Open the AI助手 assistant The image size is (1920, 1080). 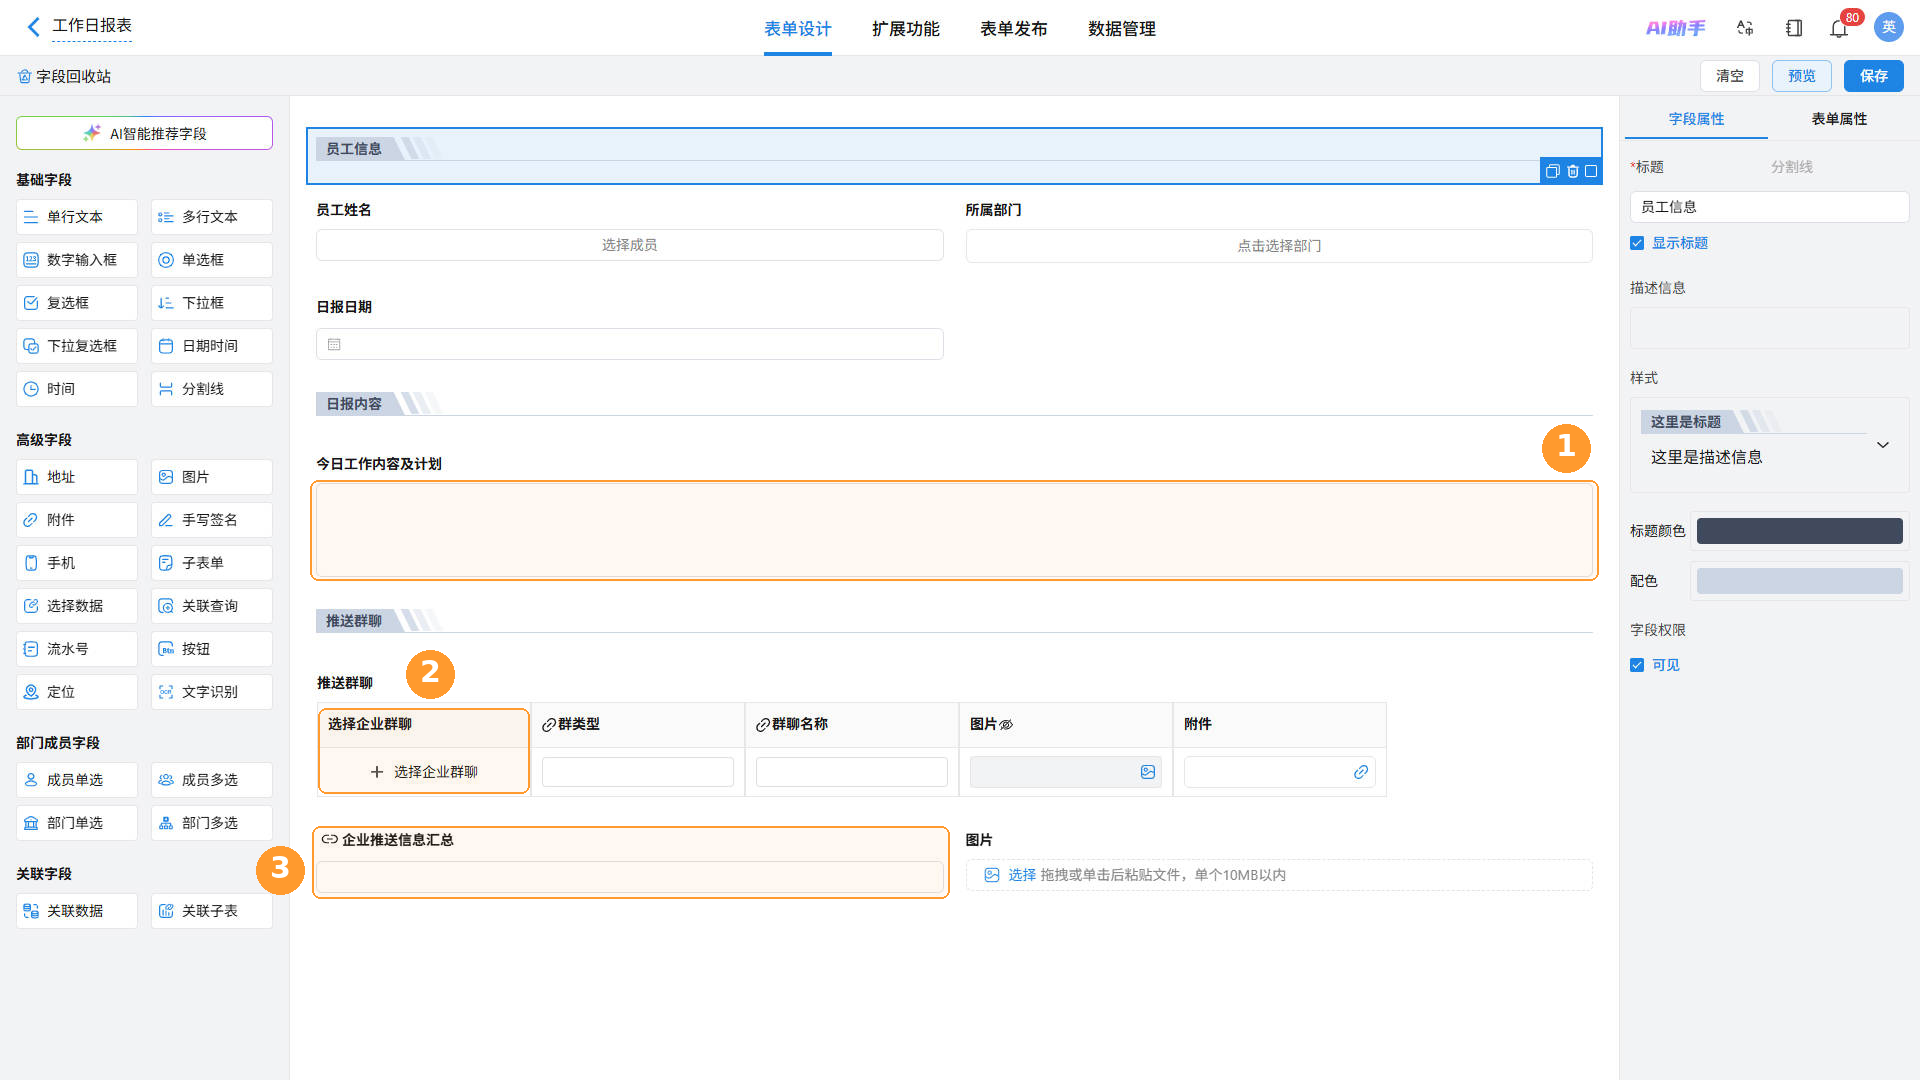point(1675,28)
